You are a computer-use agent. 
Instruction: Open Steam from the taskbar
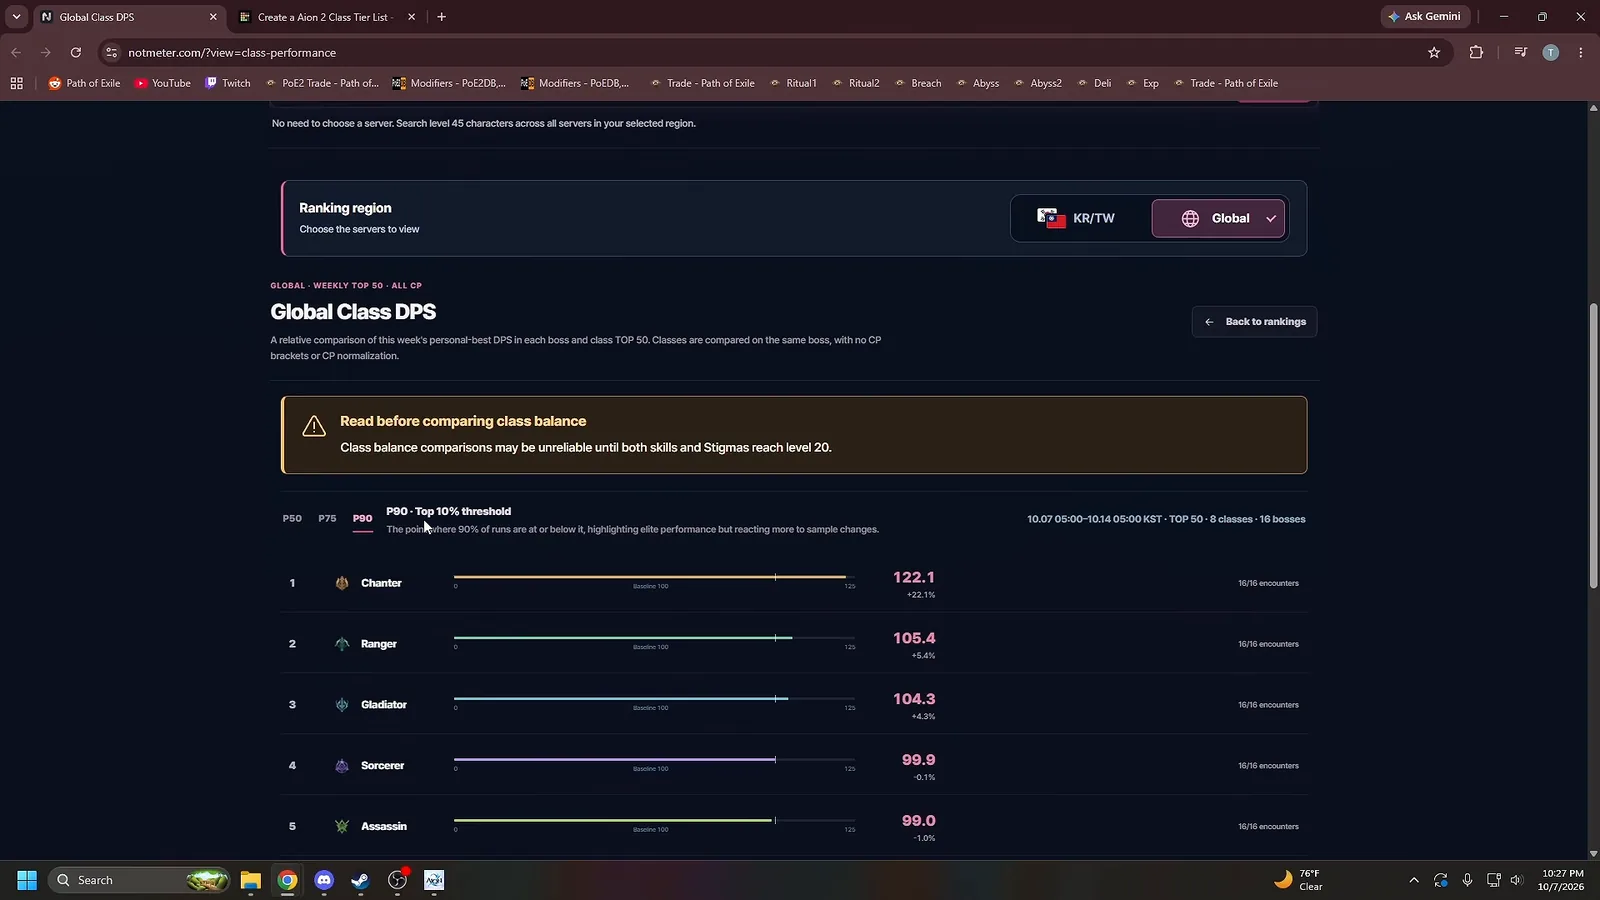[360, 880]
